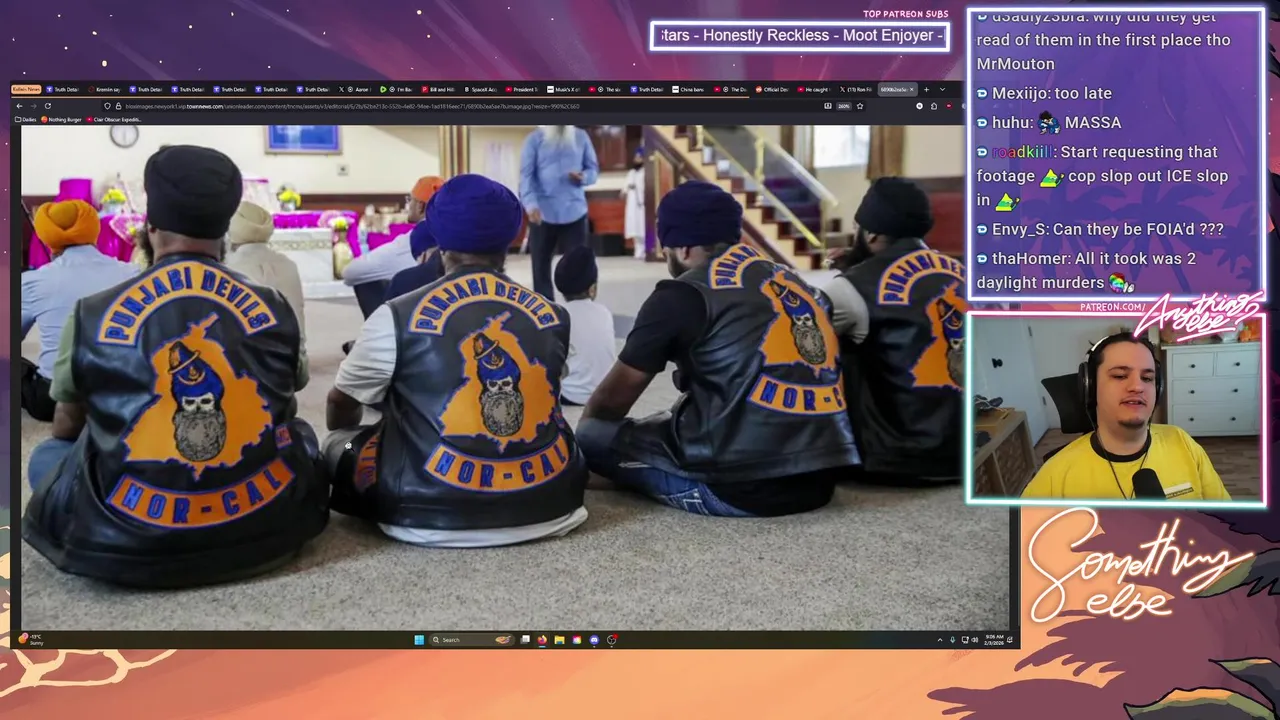Viewport: 1280px width, 720px height.
Task: Click the taskbar Search box
Action: click(x=473, y=640)
